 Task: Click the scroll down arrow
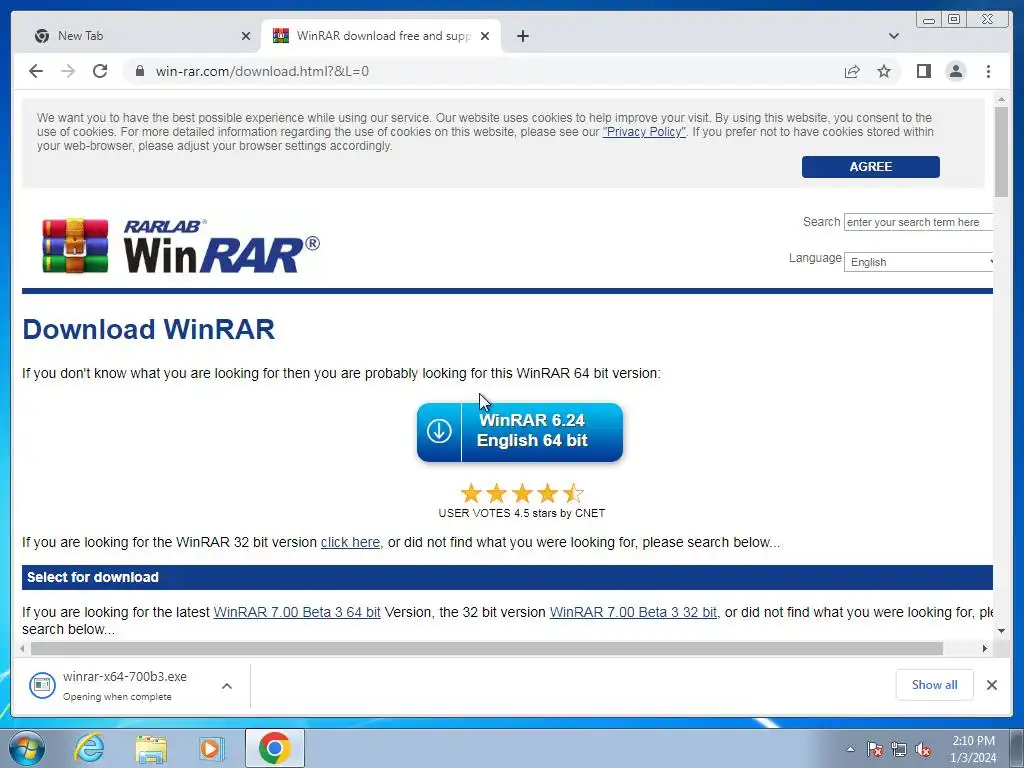coord(1001,631)
